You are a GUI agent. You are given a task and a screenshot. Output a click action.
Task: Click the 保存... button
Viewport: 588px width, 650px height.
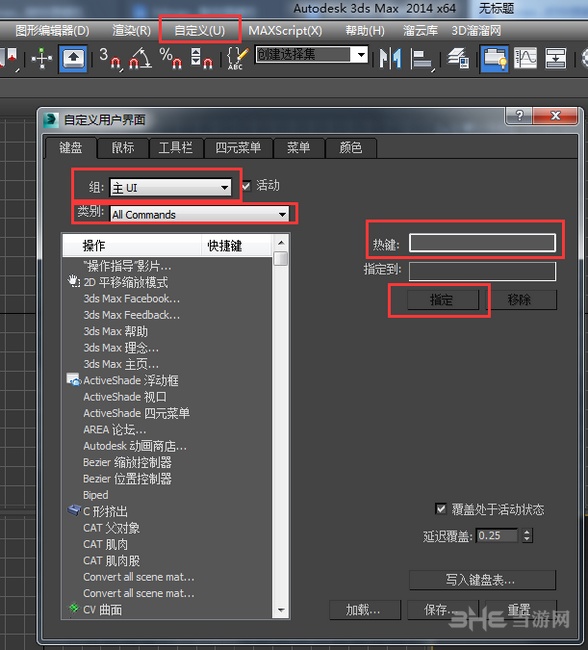tap(442, 610)
